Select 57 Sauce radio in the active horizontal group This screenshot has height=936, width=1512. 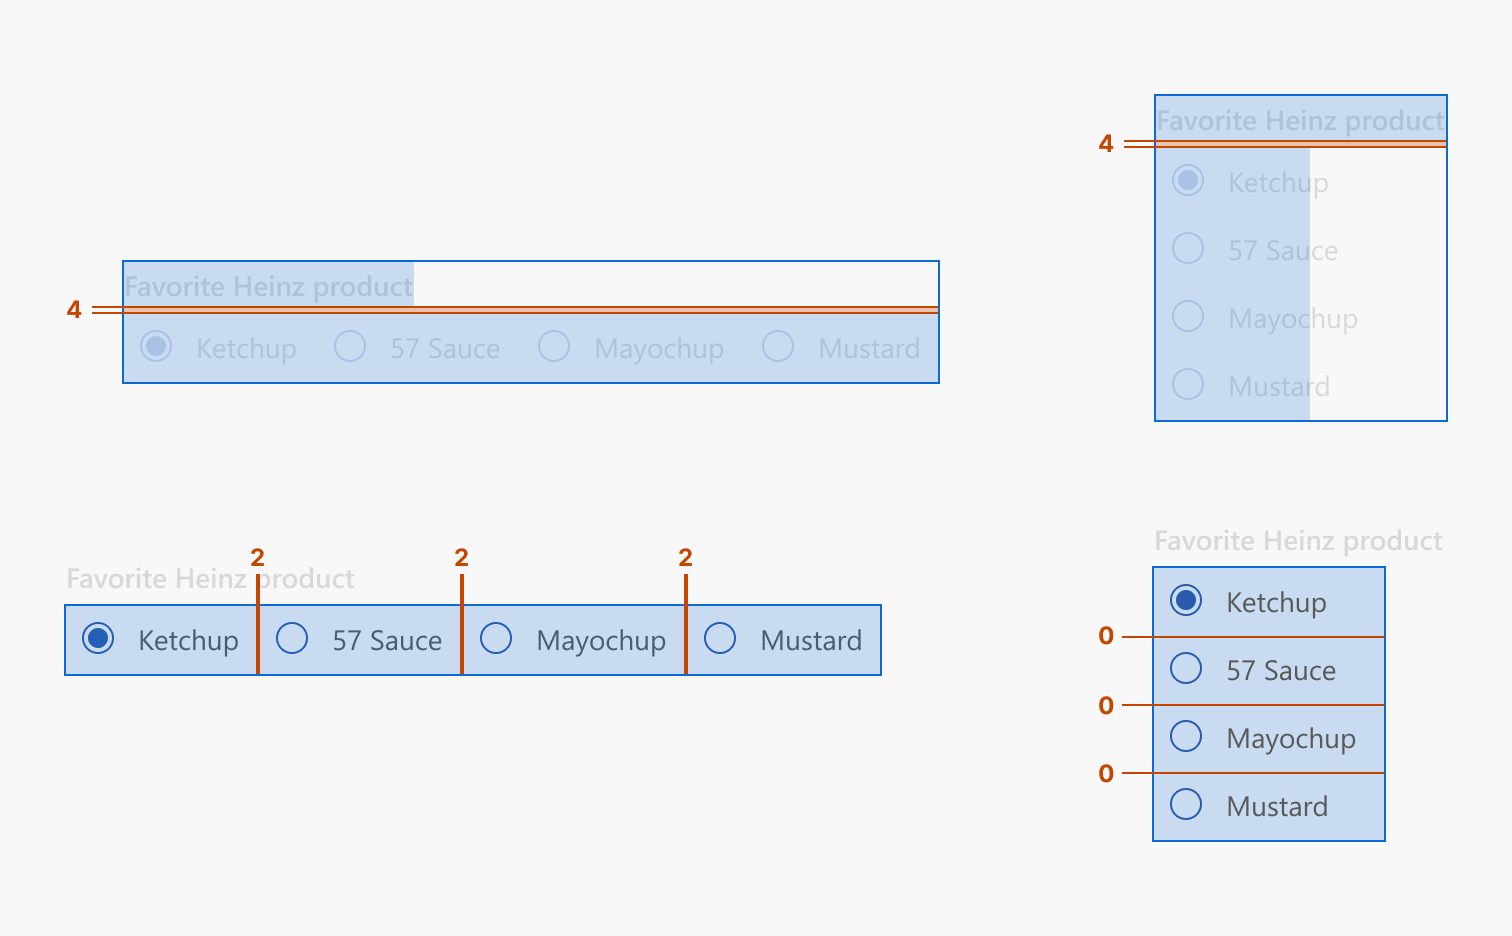pyautogui.click(x=292, y=638)
